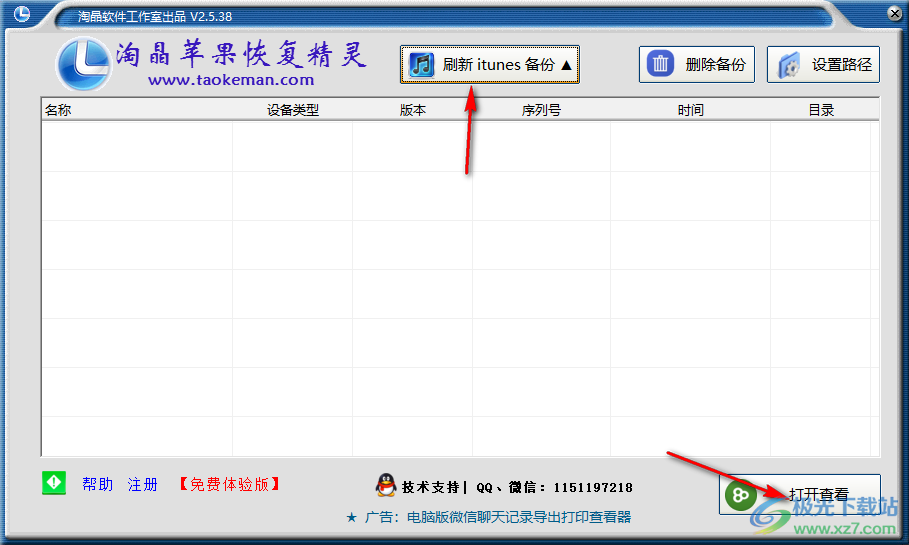Click the 打开查看 open and view button
The width and height of the screenshot is (909, 545).
coord(799,494)
